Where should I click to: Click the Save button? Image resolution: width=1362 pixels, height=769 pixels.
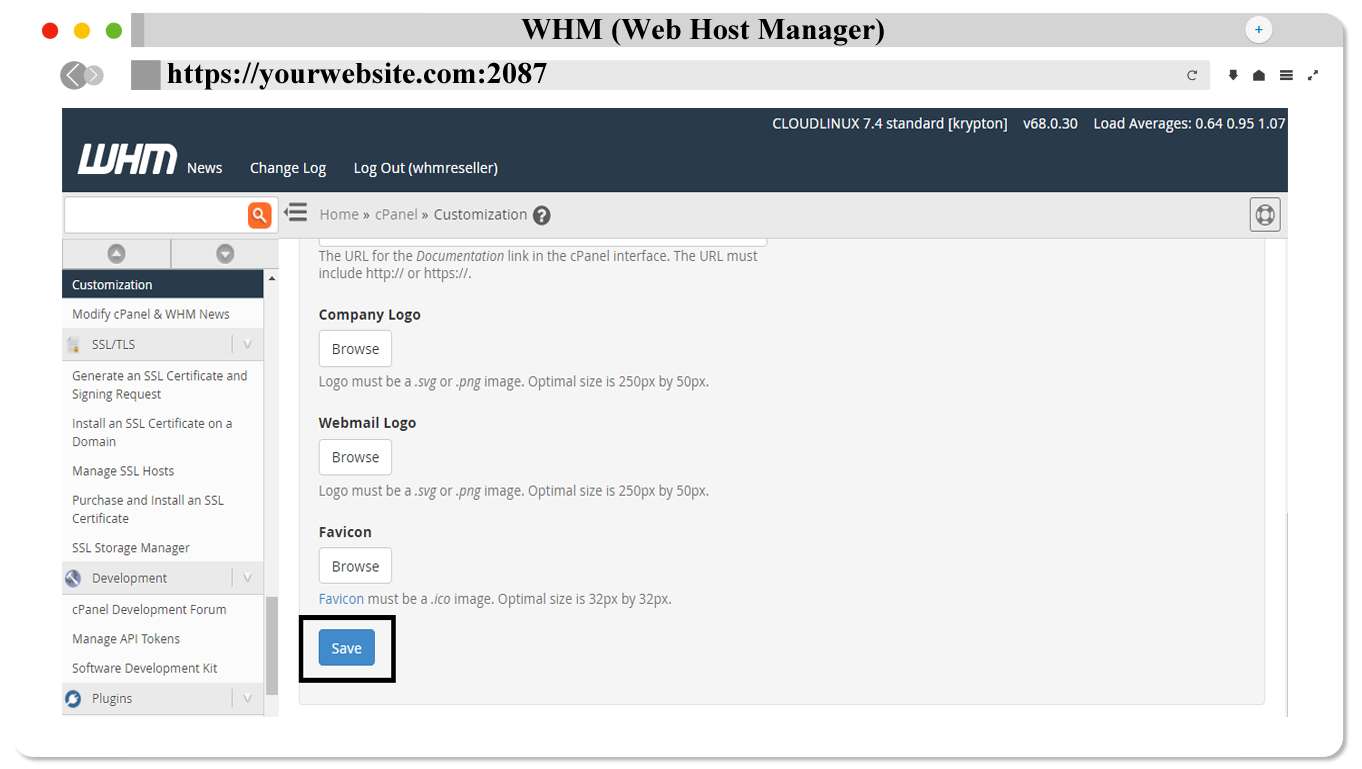346,648
